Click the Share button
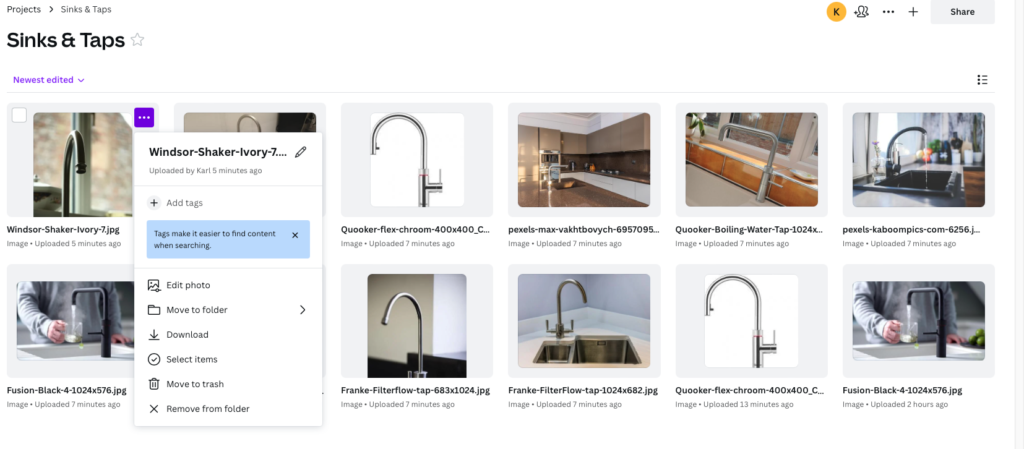 (x=962, y=12)
